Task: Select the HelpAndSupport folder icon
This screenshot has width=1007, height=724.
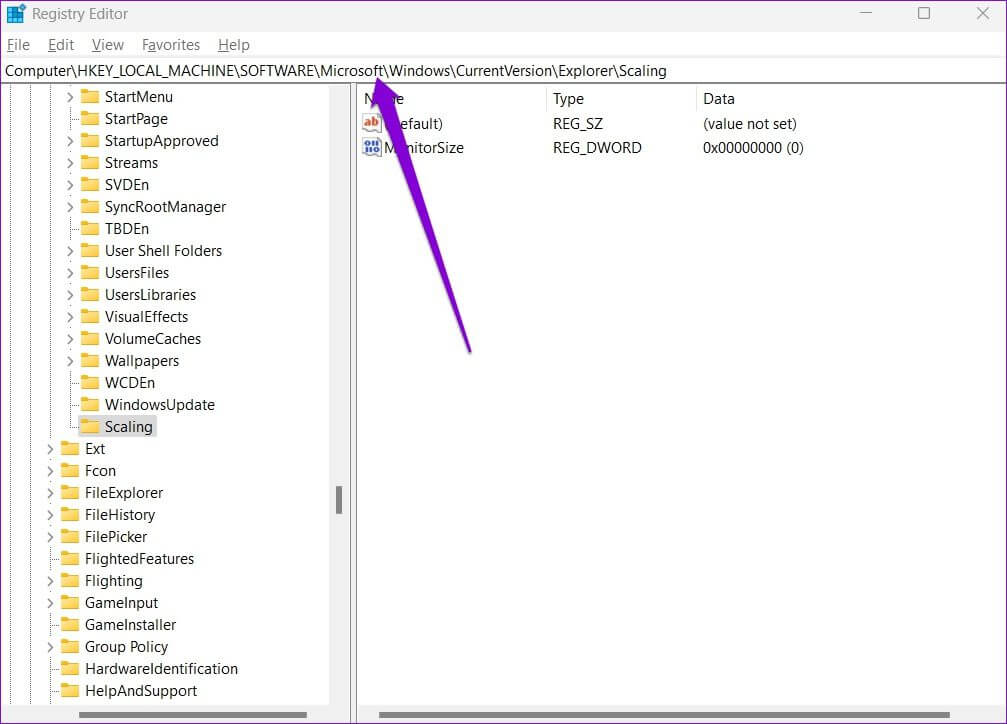Action: (70, 690)
